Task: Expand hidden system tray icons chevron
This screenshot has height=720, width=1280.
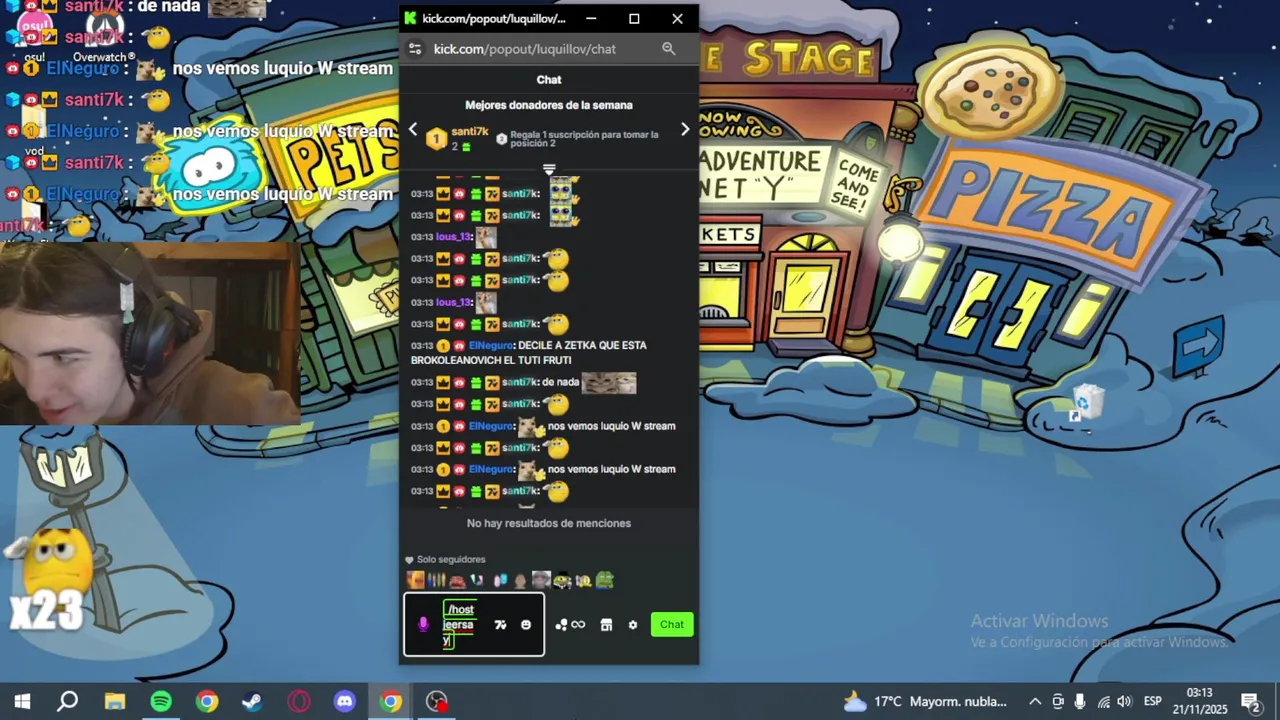Action: [1035, 702]
